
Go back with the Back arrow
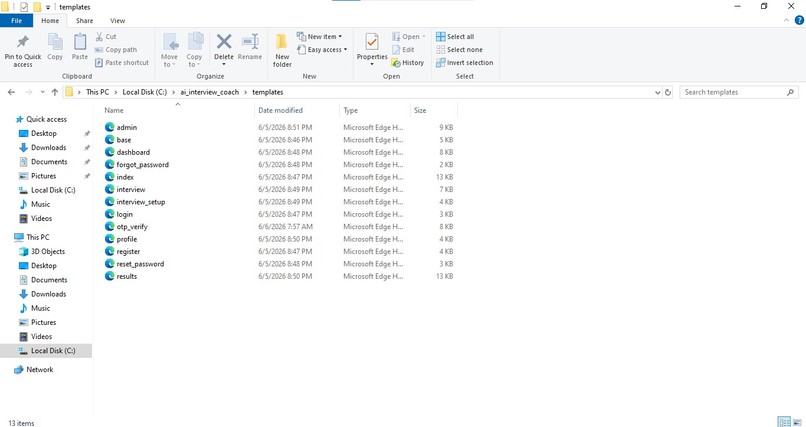pyautogui.click(x=11, y=92)
